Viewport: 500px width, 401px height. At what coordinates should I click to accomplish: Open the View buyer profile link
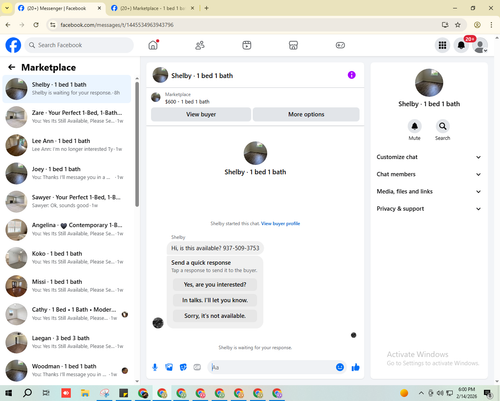[280, 224]
